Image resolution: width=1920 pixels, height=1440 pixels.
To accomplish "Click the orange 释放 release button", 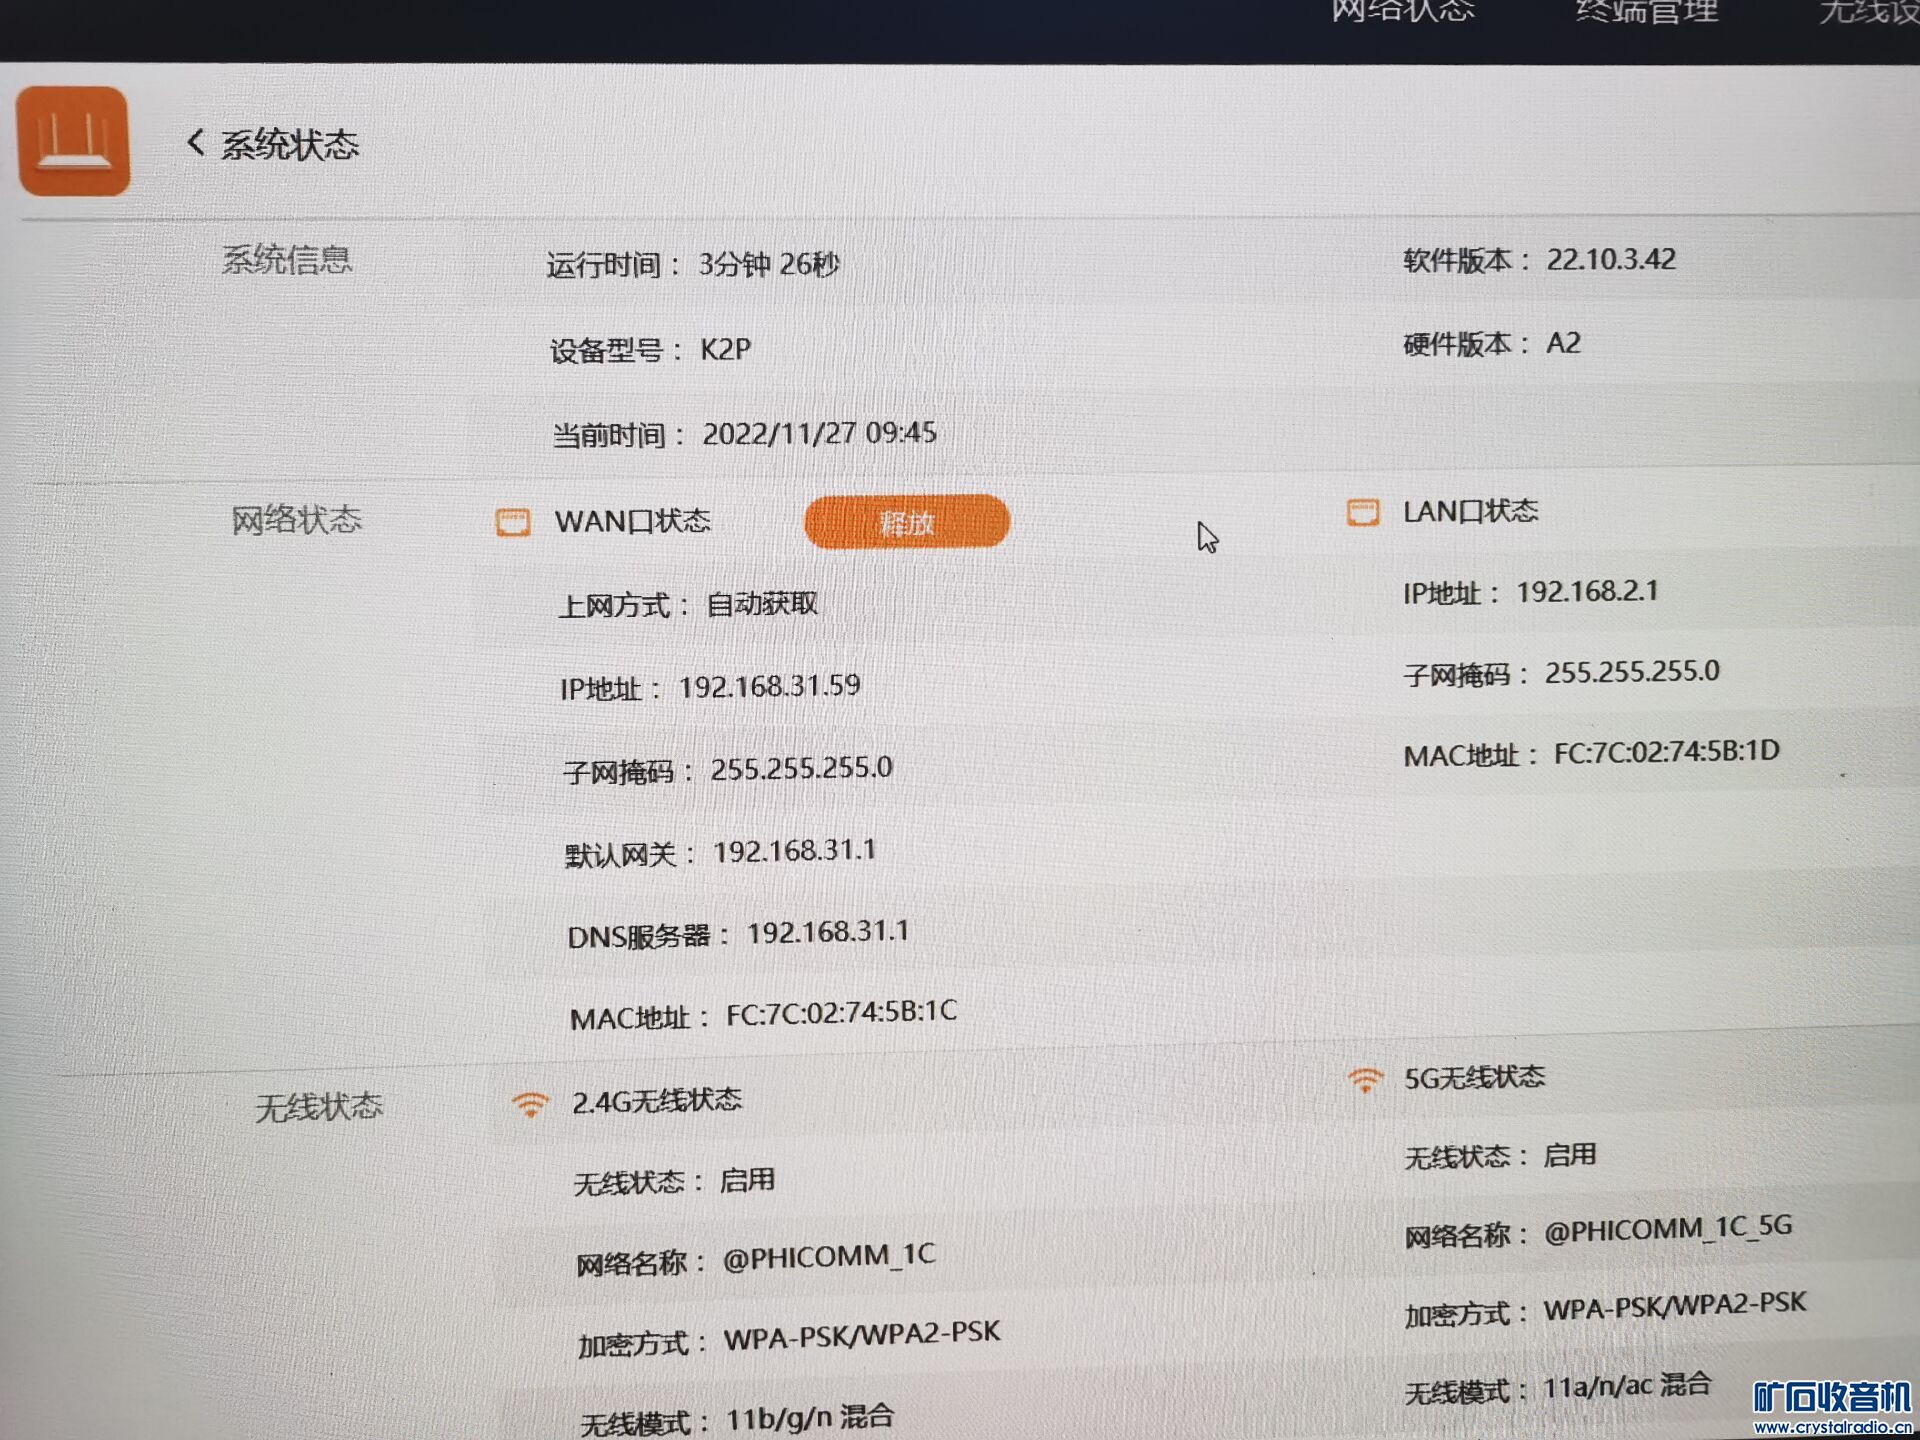I will click(x=907, y=522).
